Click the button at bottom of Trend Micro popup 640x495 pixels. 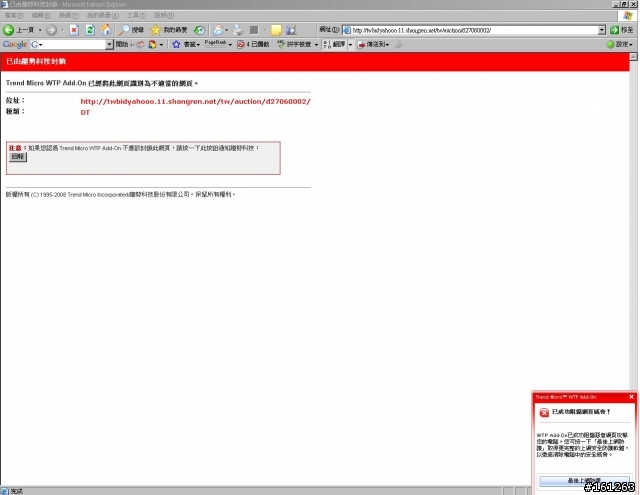pos(584,481)
